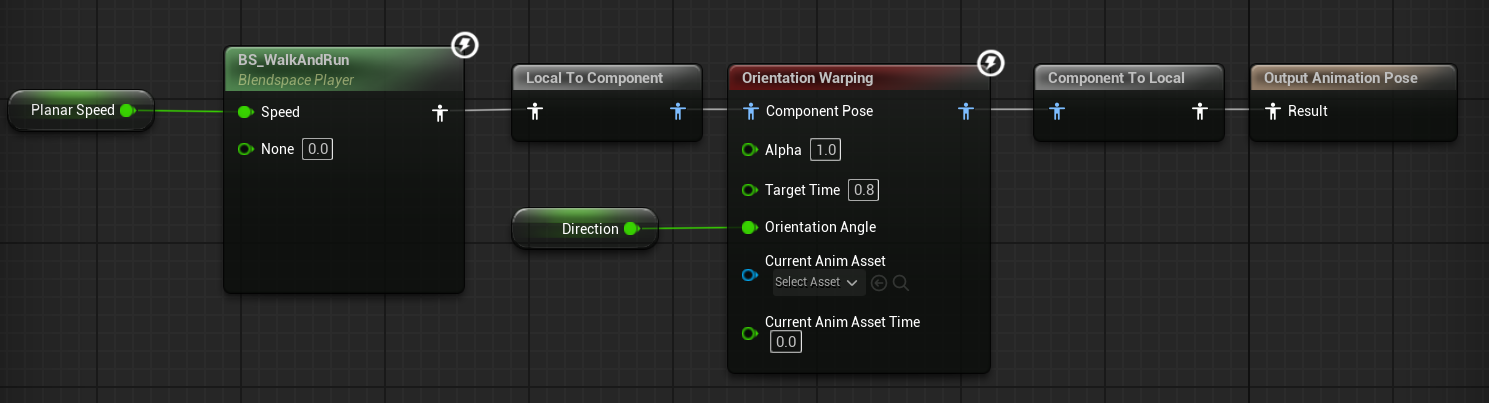Click the Direction variable output pin
Screen dimensions: 1489x403
tap(631, 229)
